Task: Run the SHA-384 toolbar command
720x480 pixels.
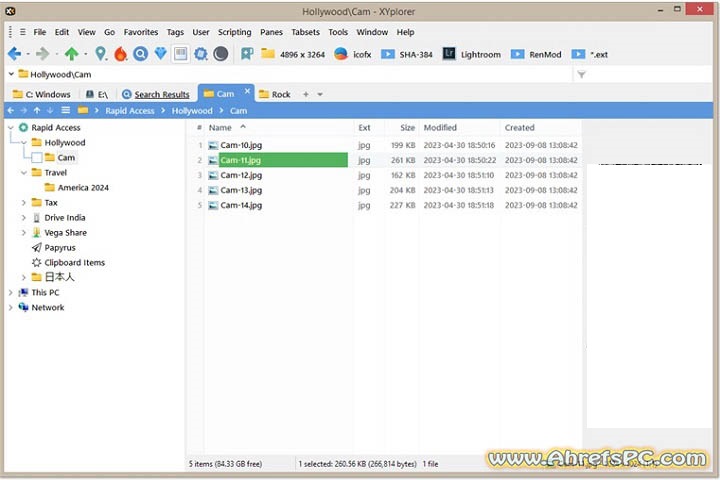Action: (407, 54)
